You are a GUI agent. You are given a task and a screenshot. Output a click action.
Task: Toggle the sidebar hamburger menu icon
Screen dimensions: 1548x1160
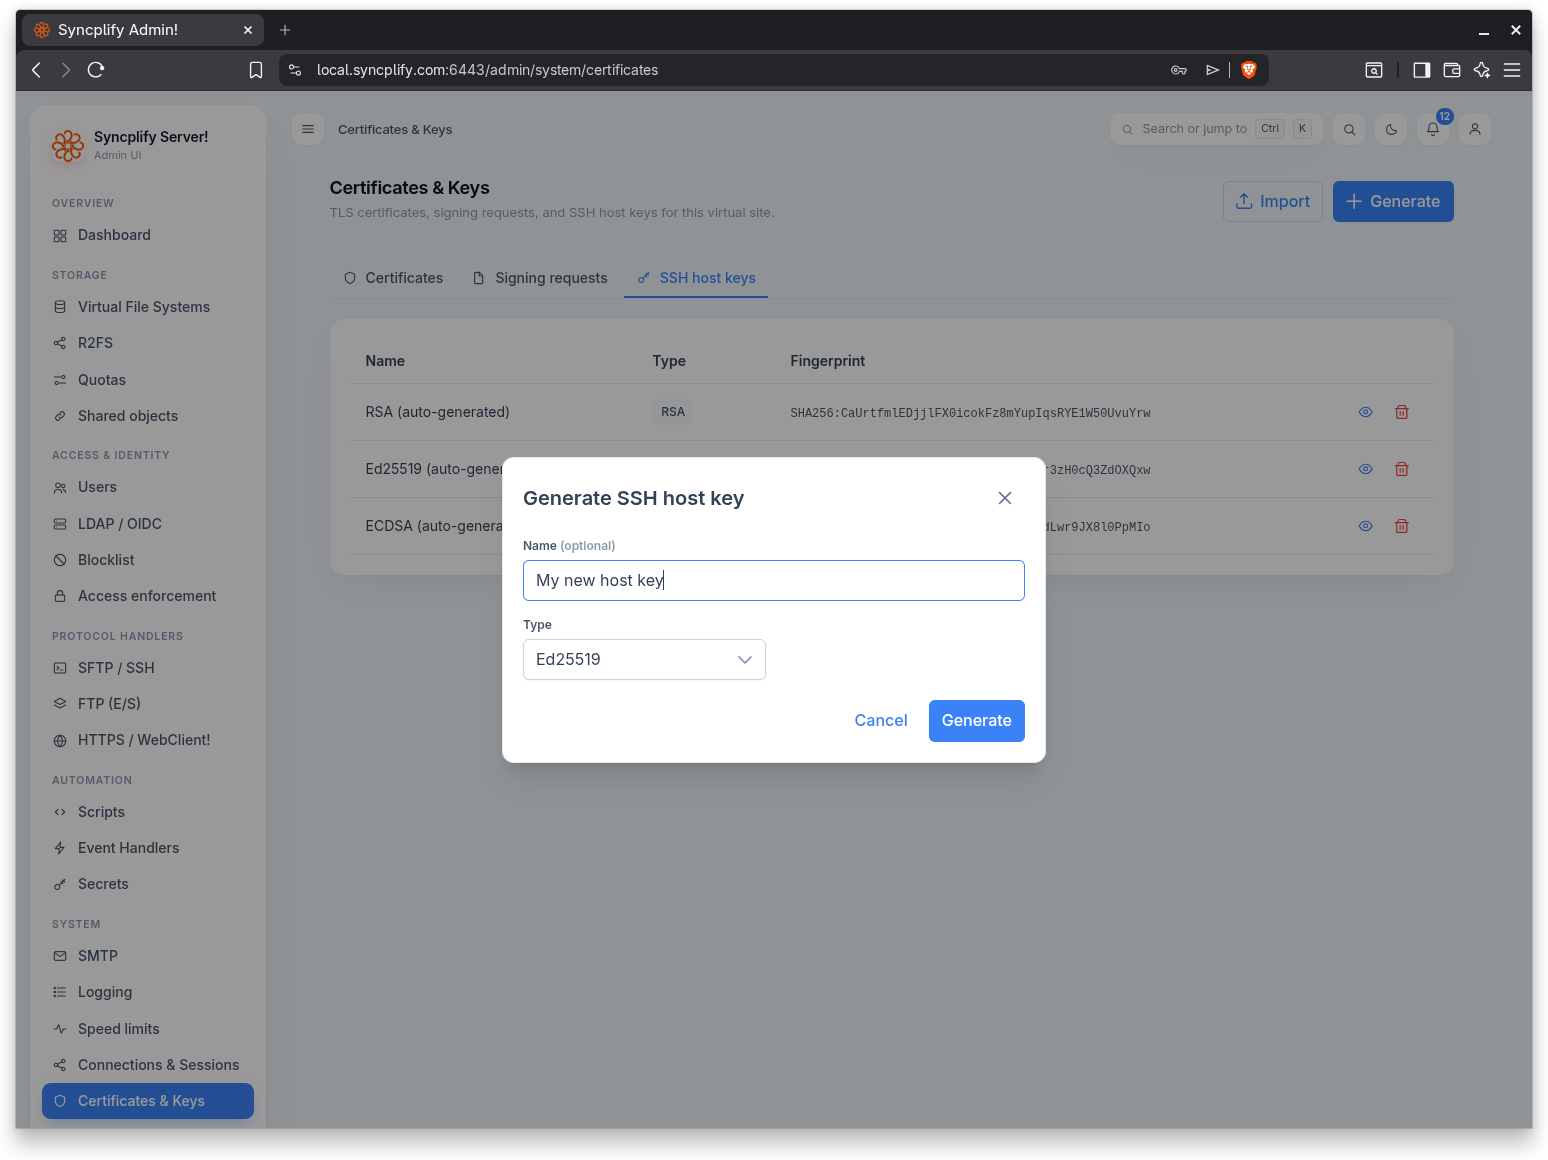(x=308, y=129)
